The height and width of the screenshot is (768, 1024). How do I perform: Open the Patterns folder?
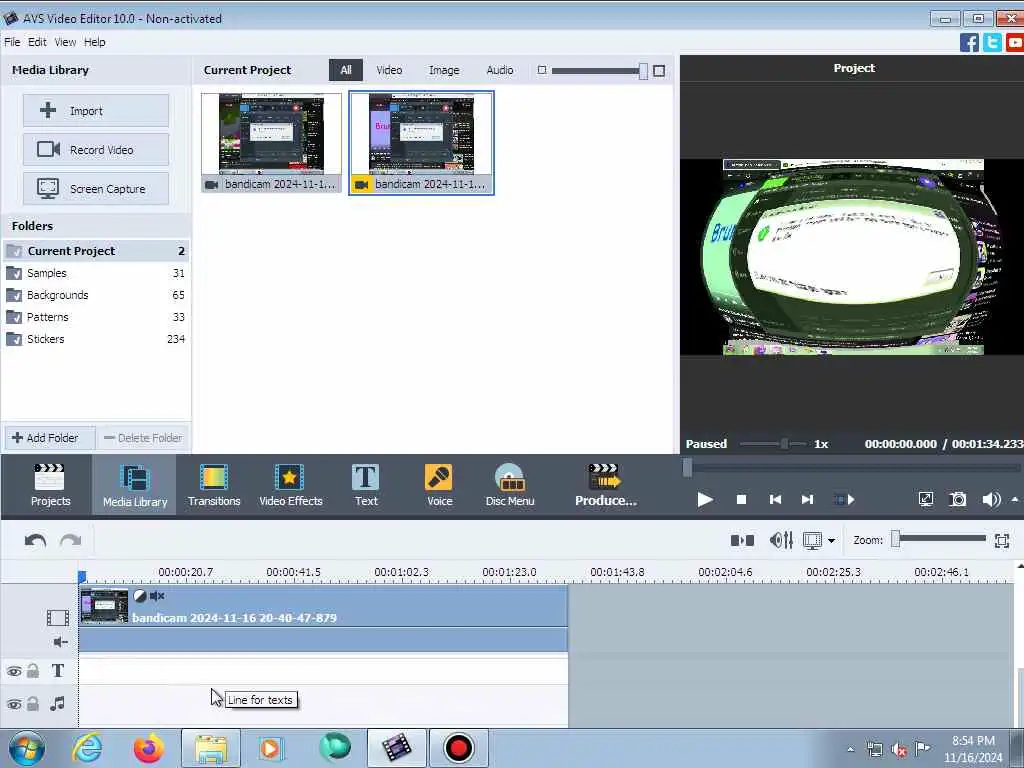tap(96, 317)
